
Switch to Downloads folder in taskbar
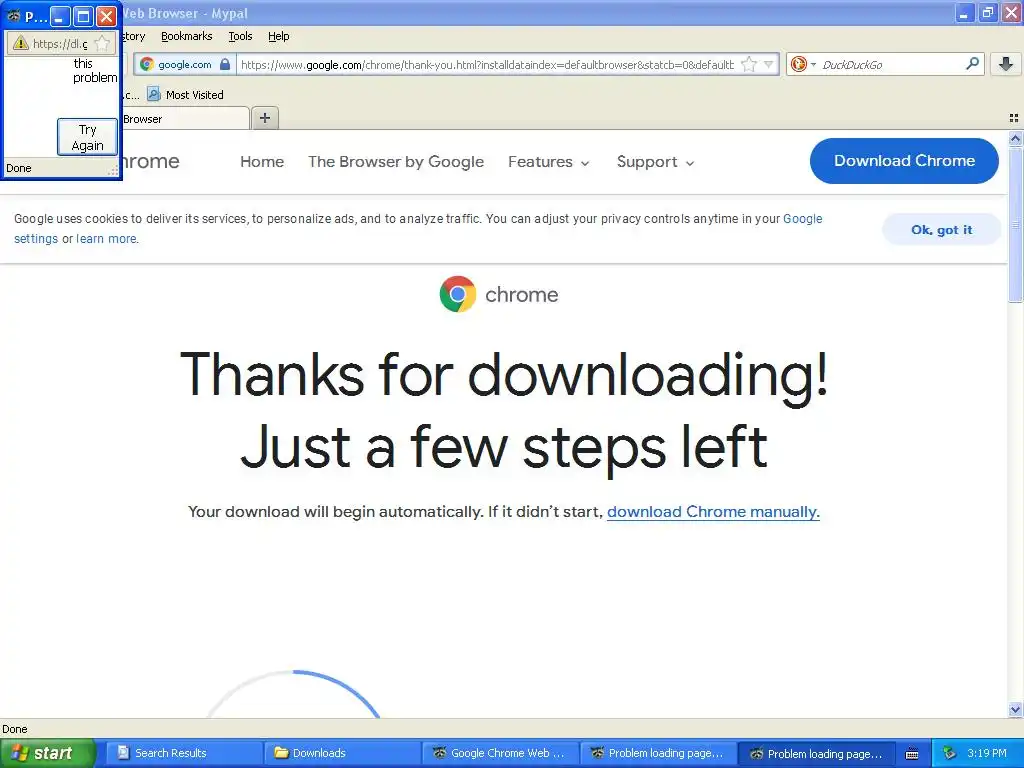pyautogui.click(x=342, y=753)
